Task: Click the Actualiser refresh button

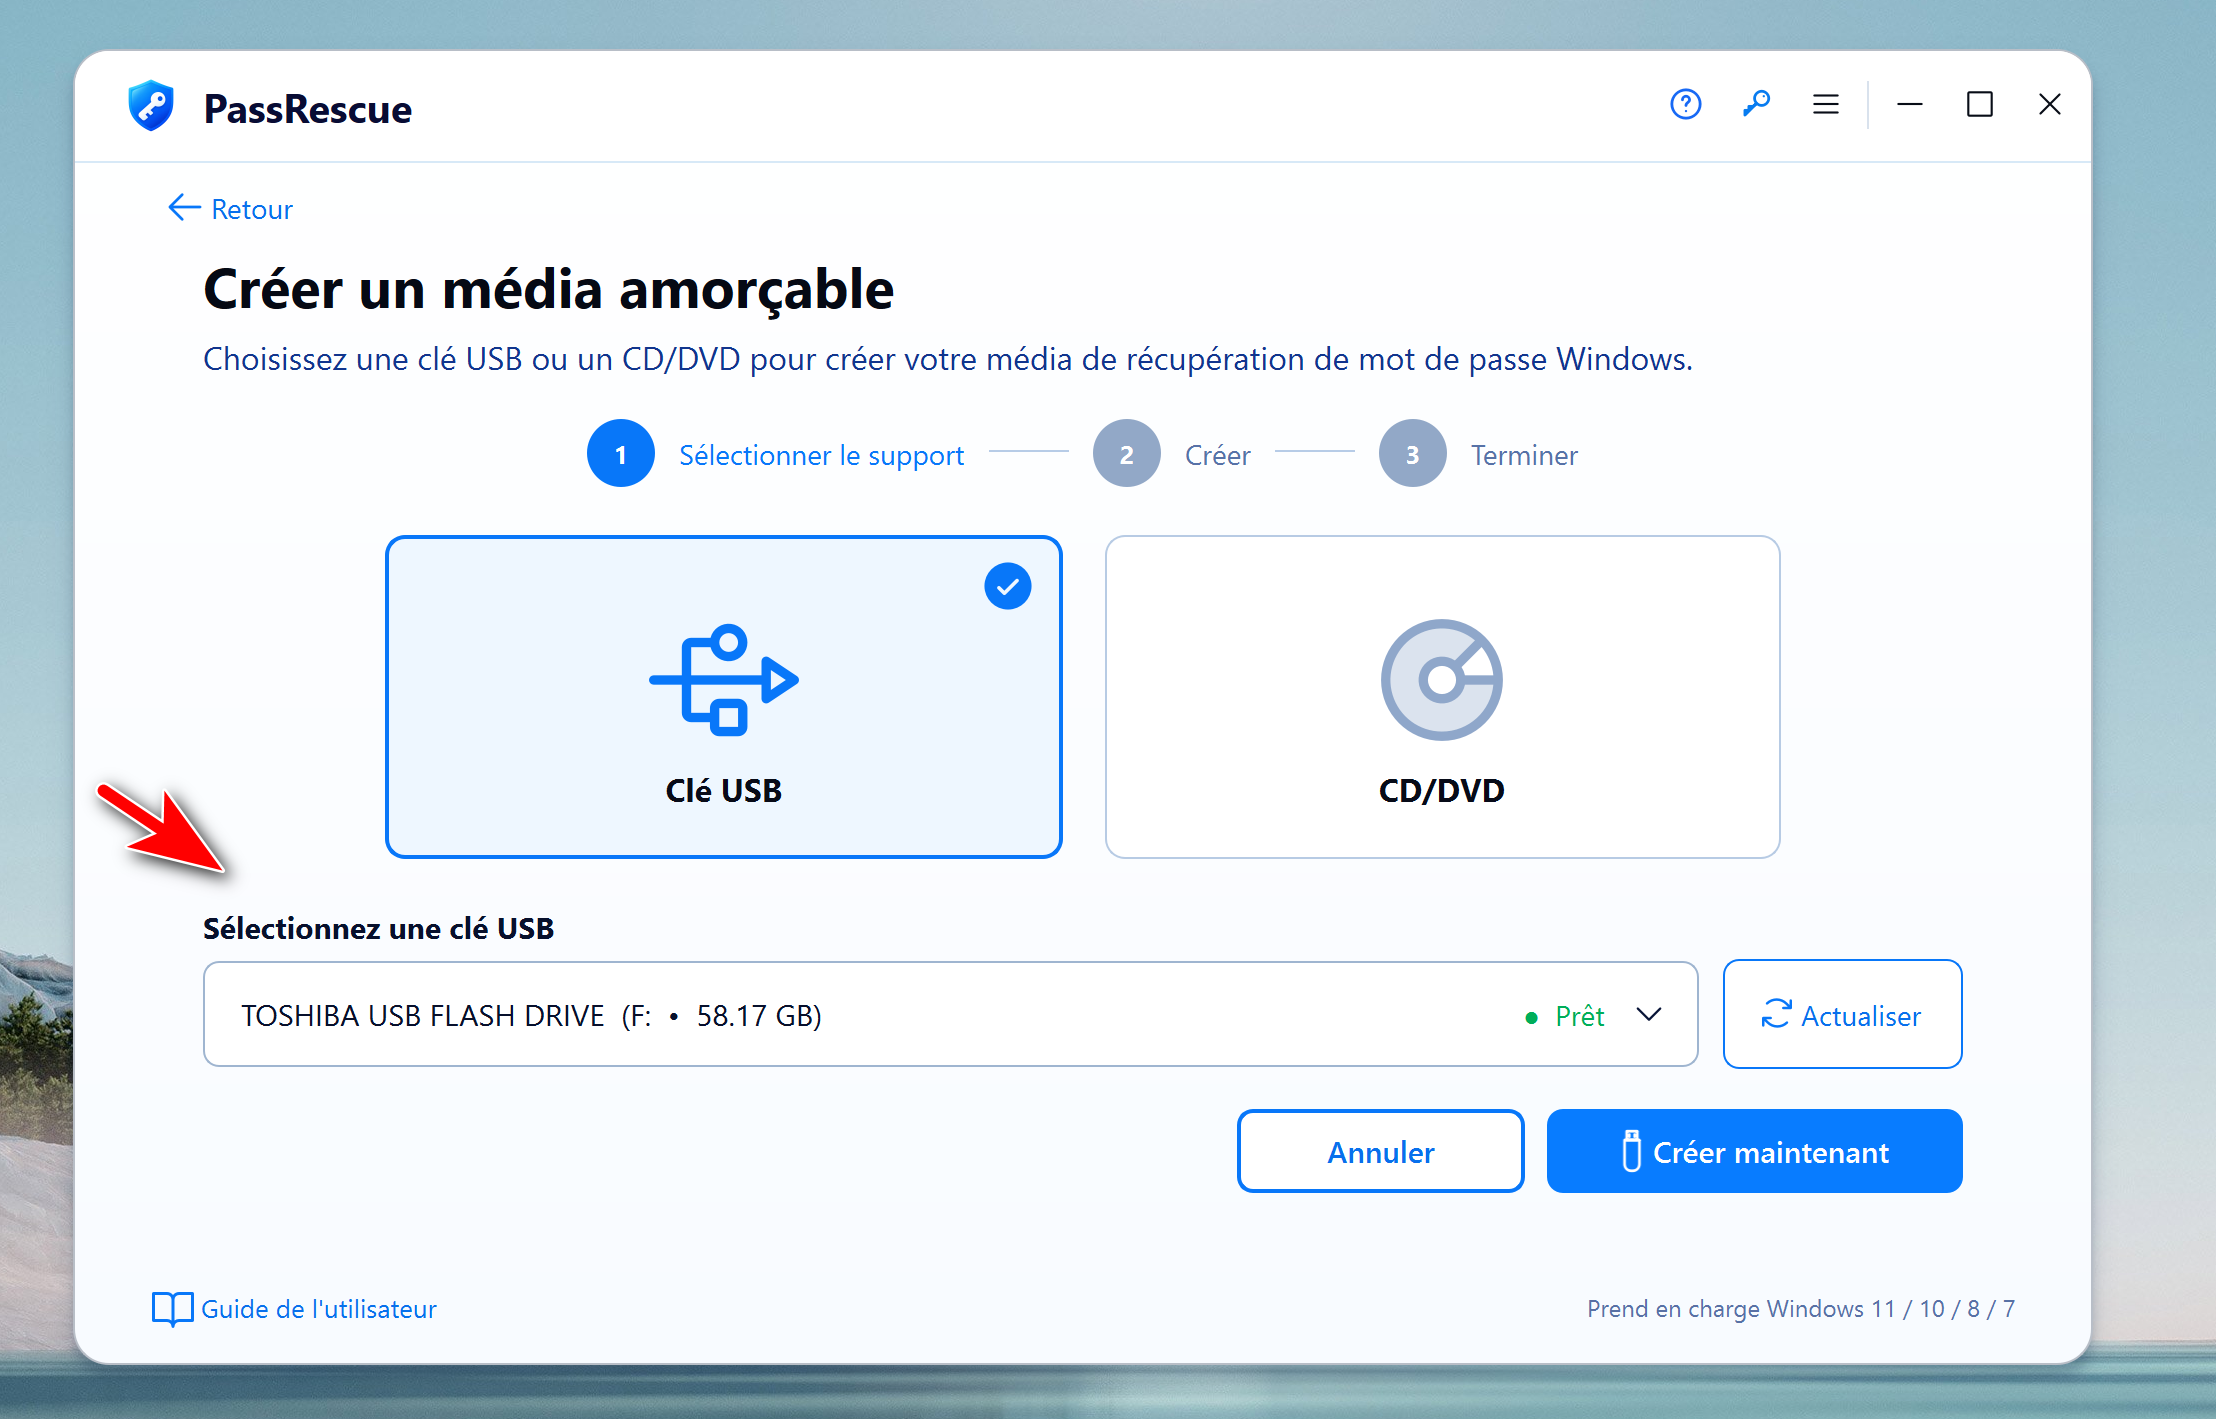Action: click(x=1842, y=1015)
